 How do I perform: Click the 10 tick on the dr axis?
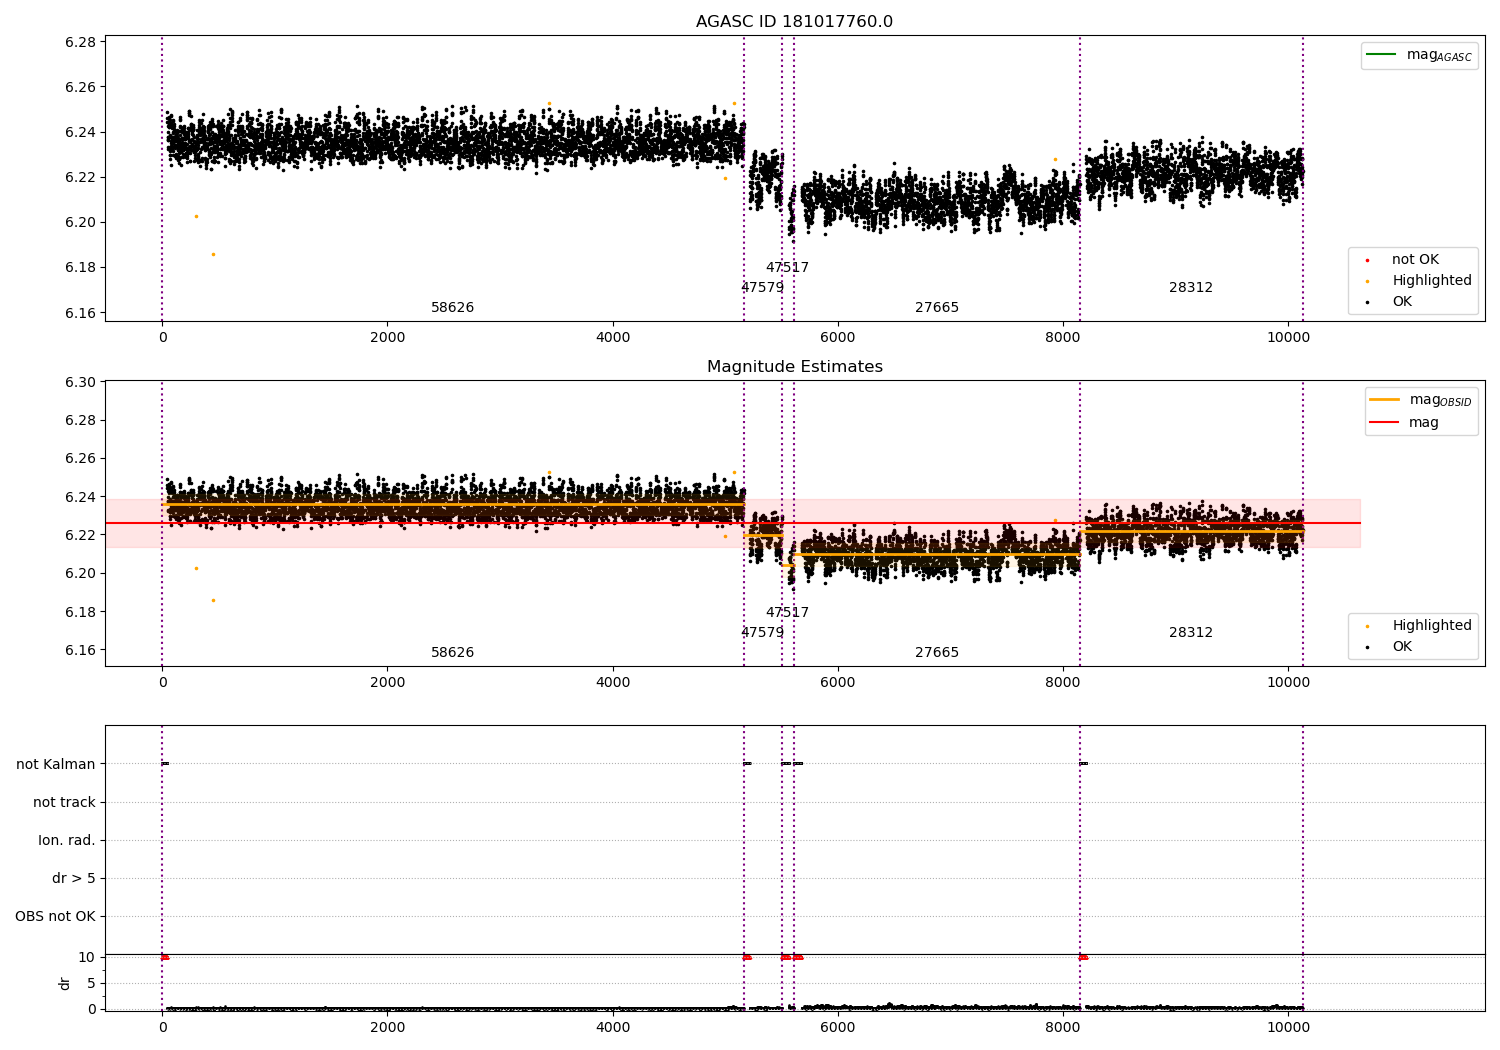(x=87, y=958)
